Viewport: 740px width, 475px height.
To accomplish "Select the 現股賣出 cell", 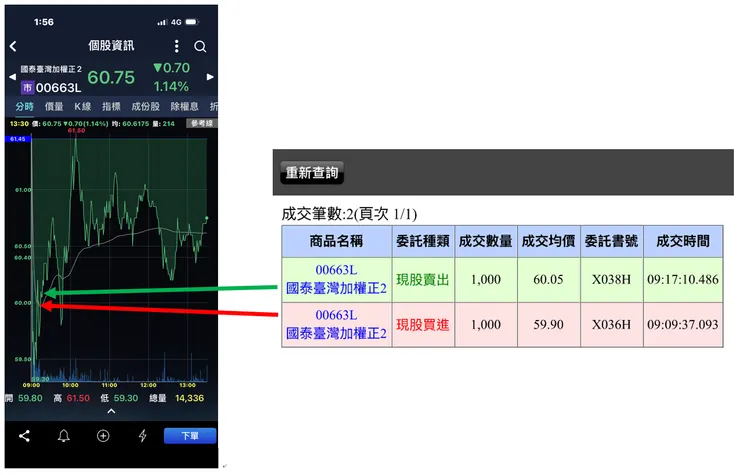I will 422,280.
